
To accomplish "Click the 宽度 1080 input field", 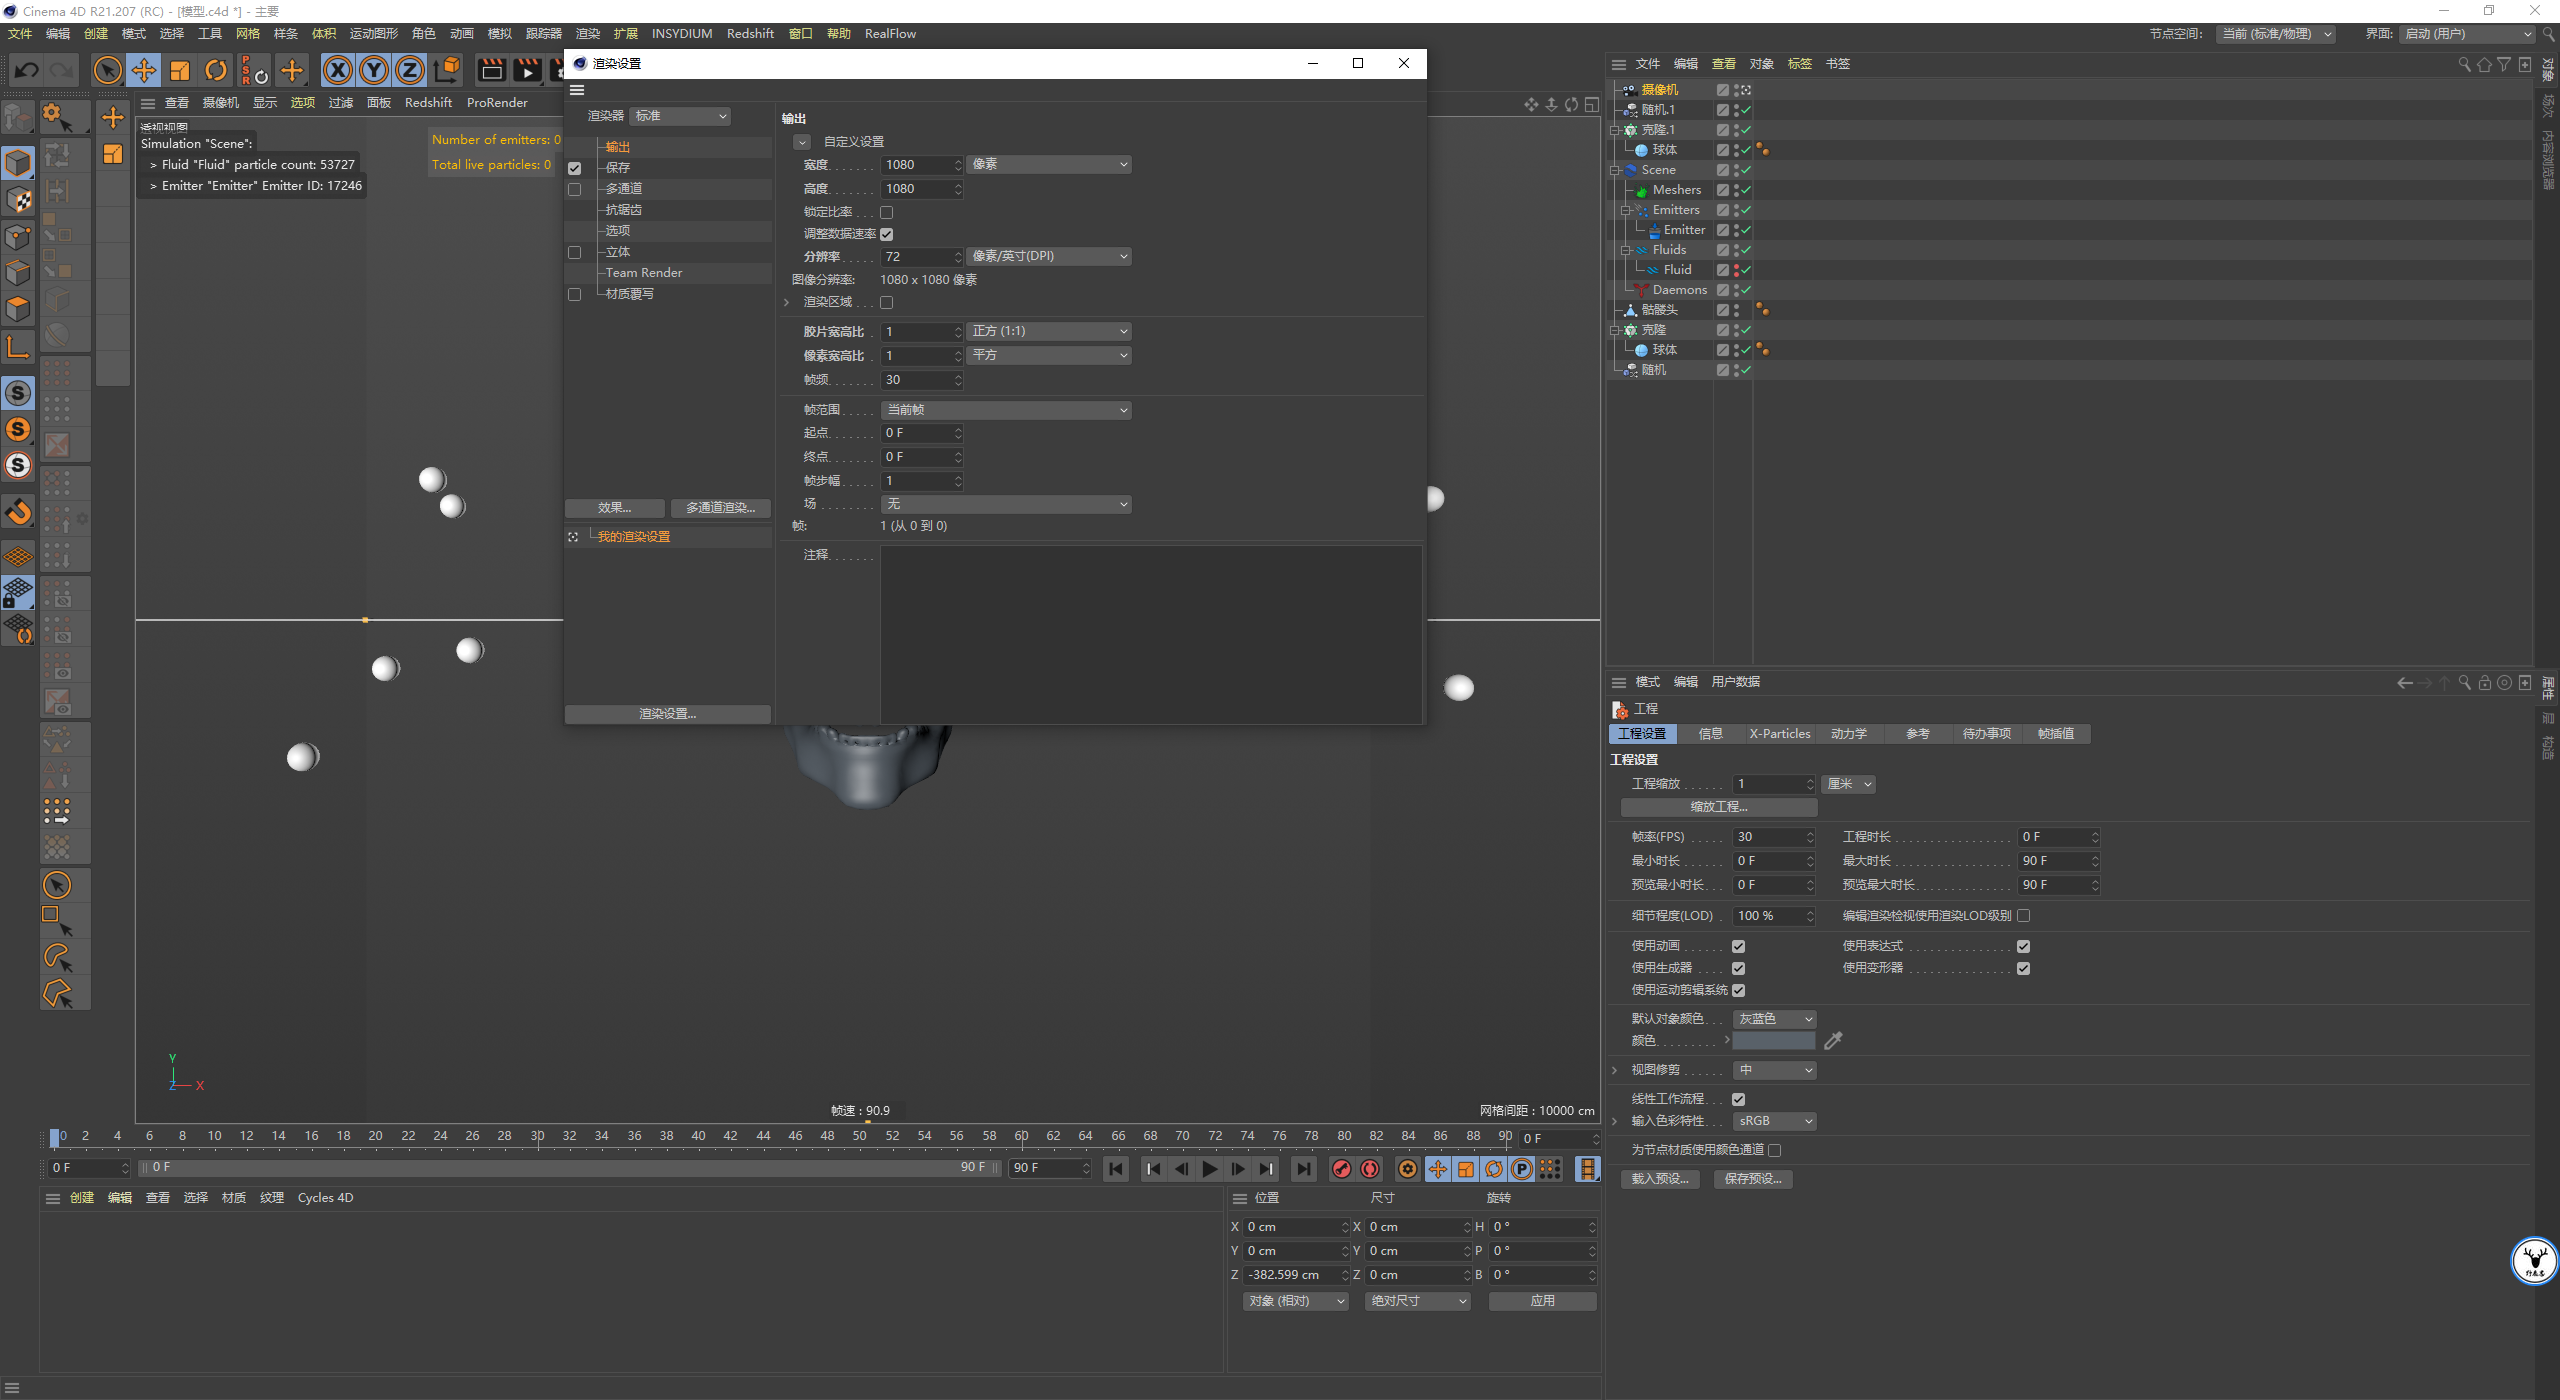I will [921, 165].
